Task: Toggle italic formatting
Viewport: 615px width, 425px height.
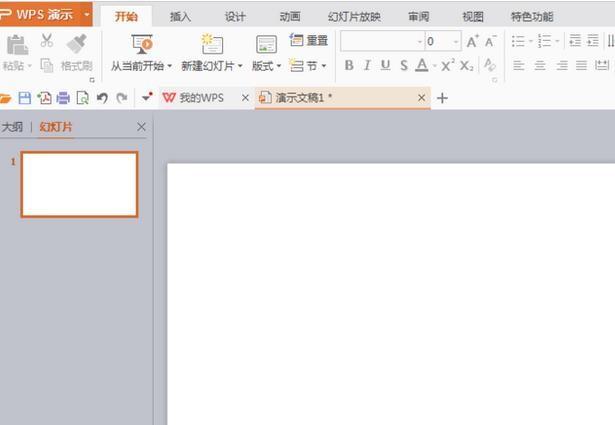Action: [367, 66]
